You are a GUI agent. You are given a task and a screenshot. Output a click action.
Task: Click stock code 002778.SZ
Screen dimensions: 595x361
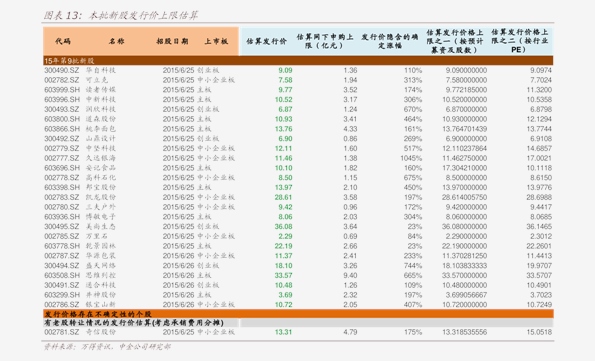[x=61, y=178]
